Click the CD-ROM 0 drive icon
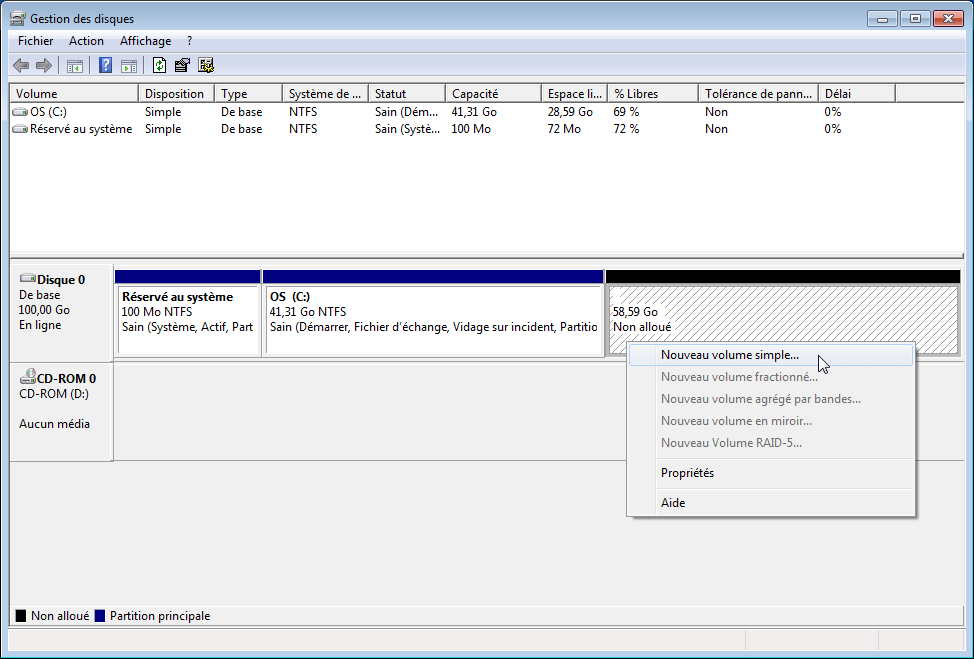The height and width of the screenshot is (659, 974). (x=27, y=376)
